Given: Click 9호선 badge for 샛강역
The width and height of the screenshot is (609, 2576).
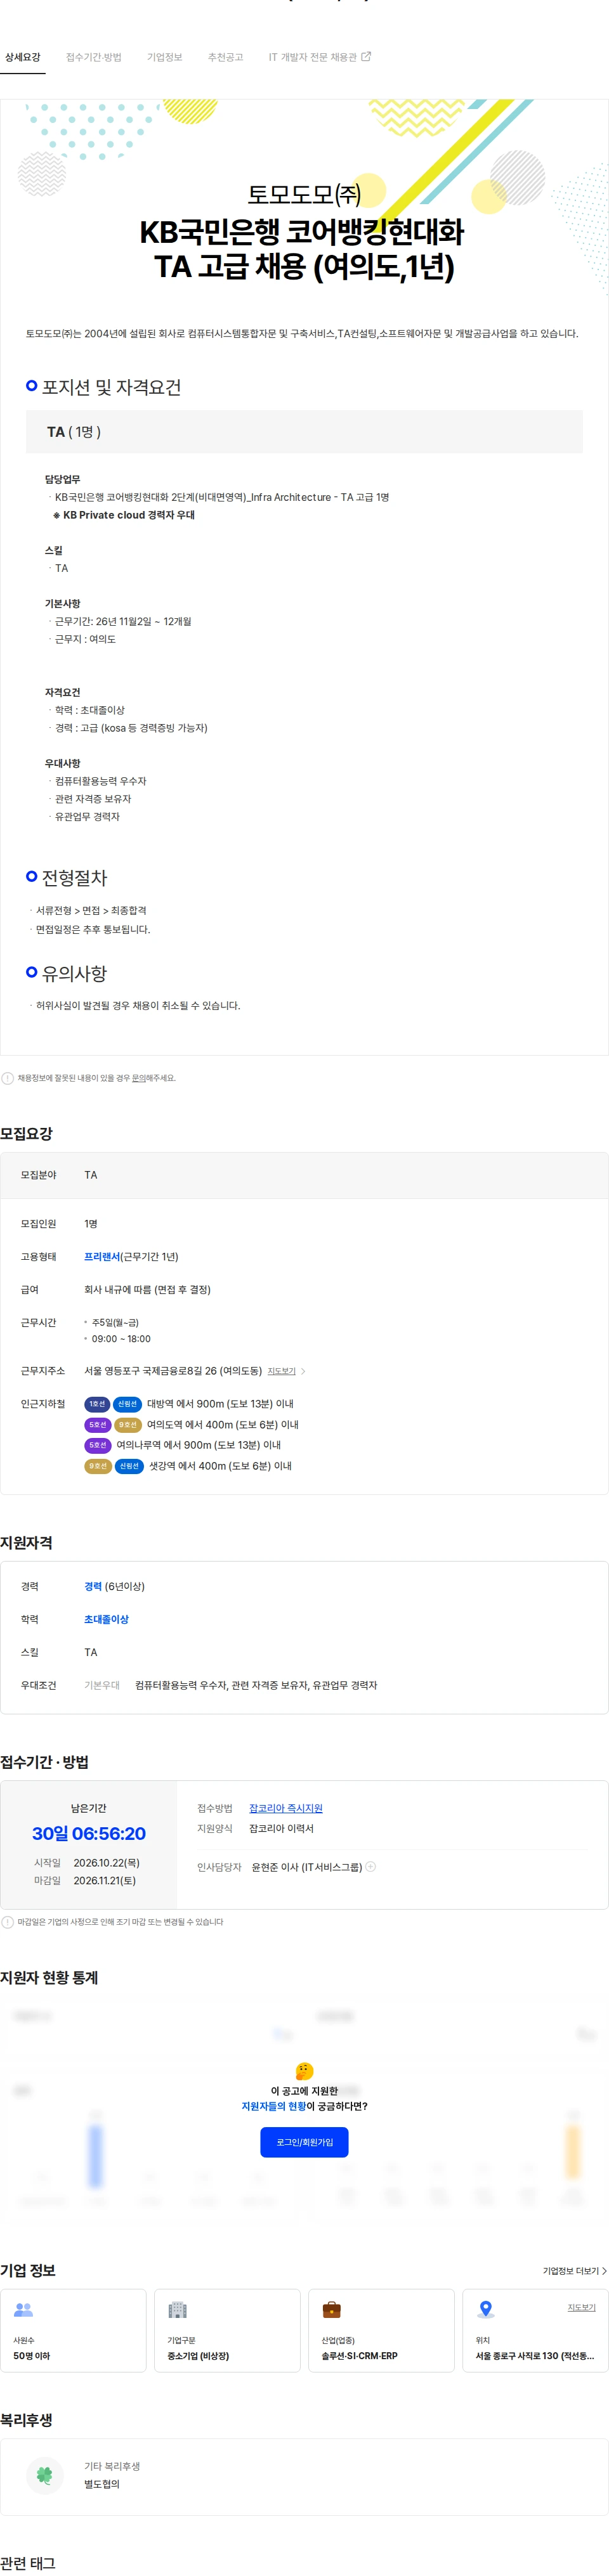Looking at the screenshot, I should (97, 1466).
